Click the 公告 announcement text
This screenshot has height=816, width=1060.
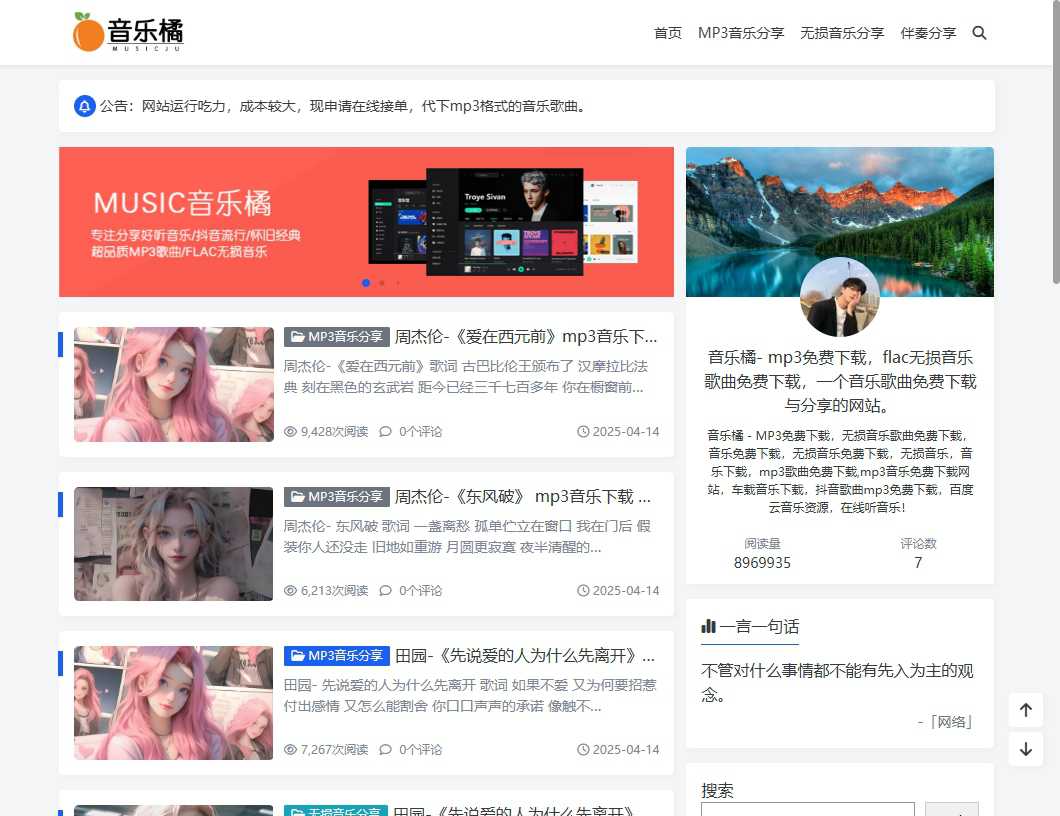click(343, 106)
